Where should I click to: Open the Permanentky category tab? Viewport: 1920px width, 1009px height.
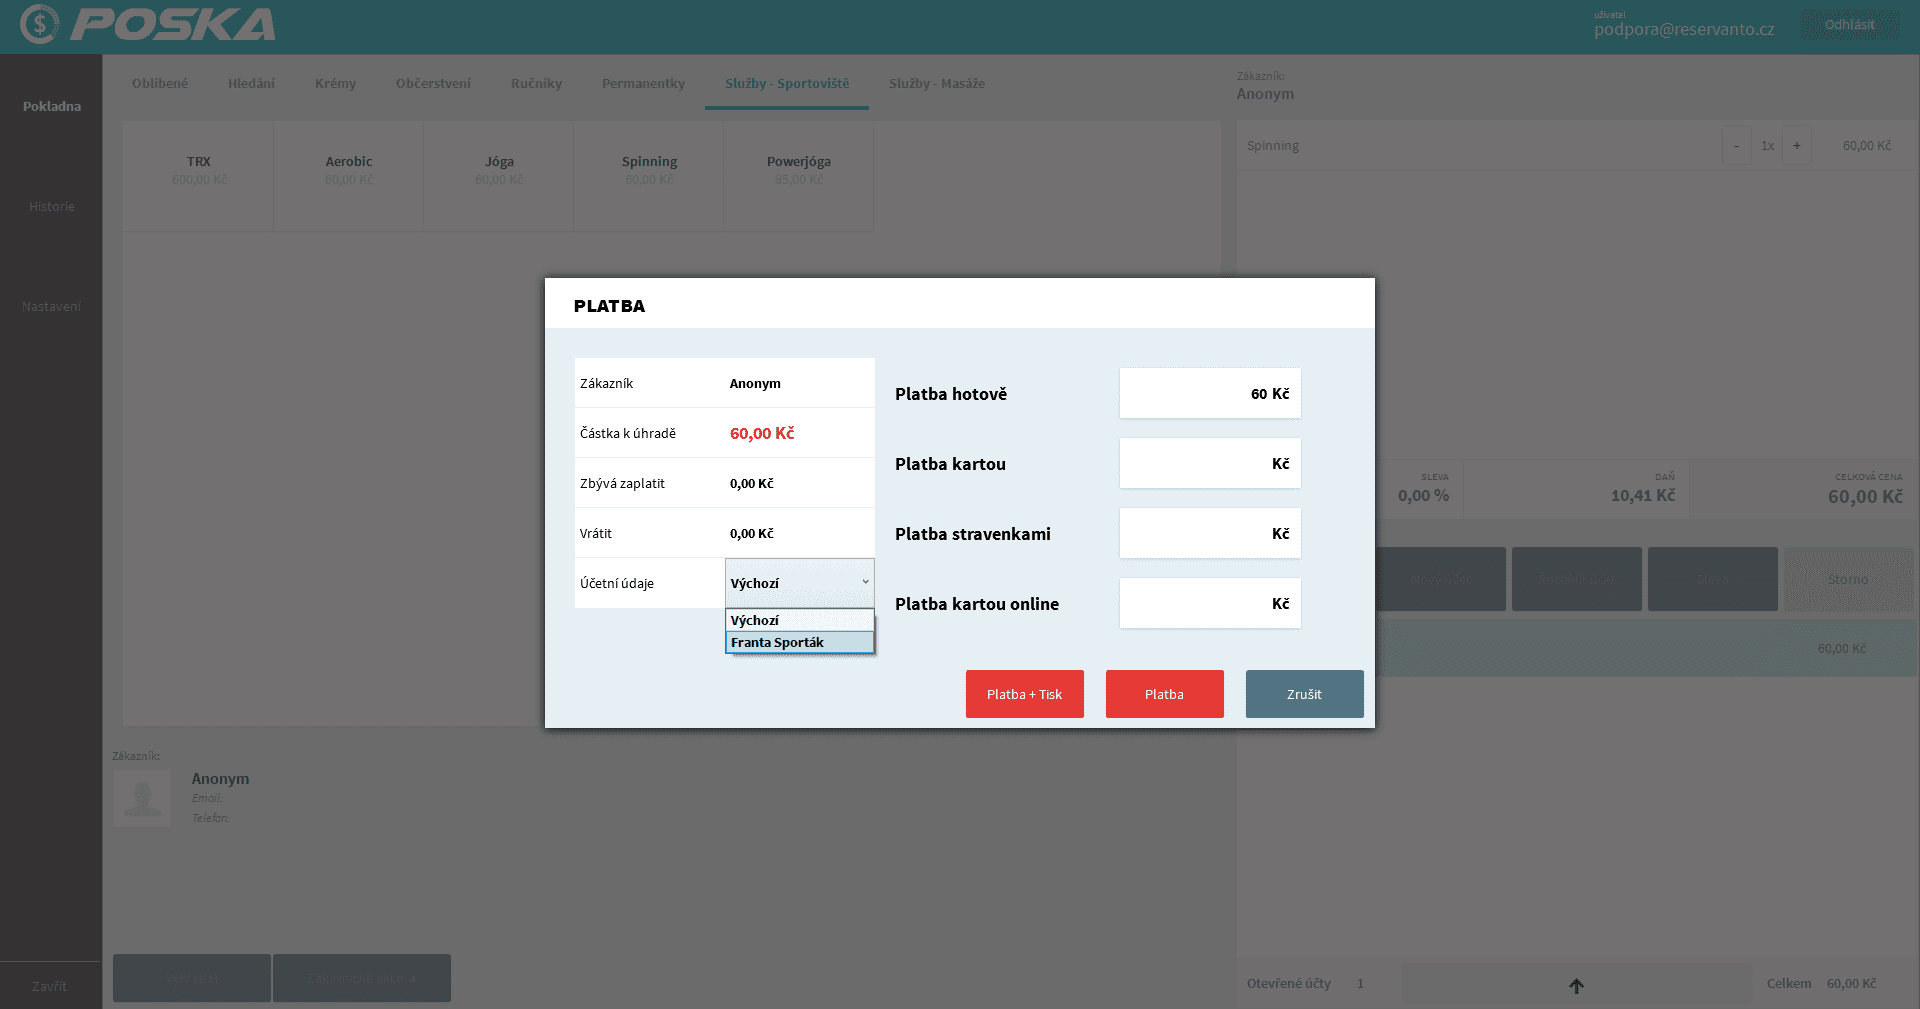[x=643, y=84]
